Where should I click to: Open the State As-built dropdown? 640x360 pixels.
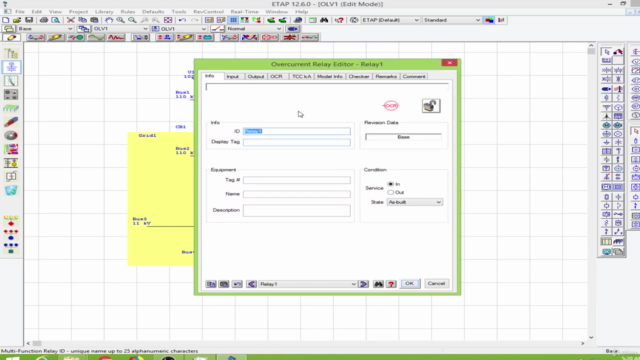tap(415, 202)
